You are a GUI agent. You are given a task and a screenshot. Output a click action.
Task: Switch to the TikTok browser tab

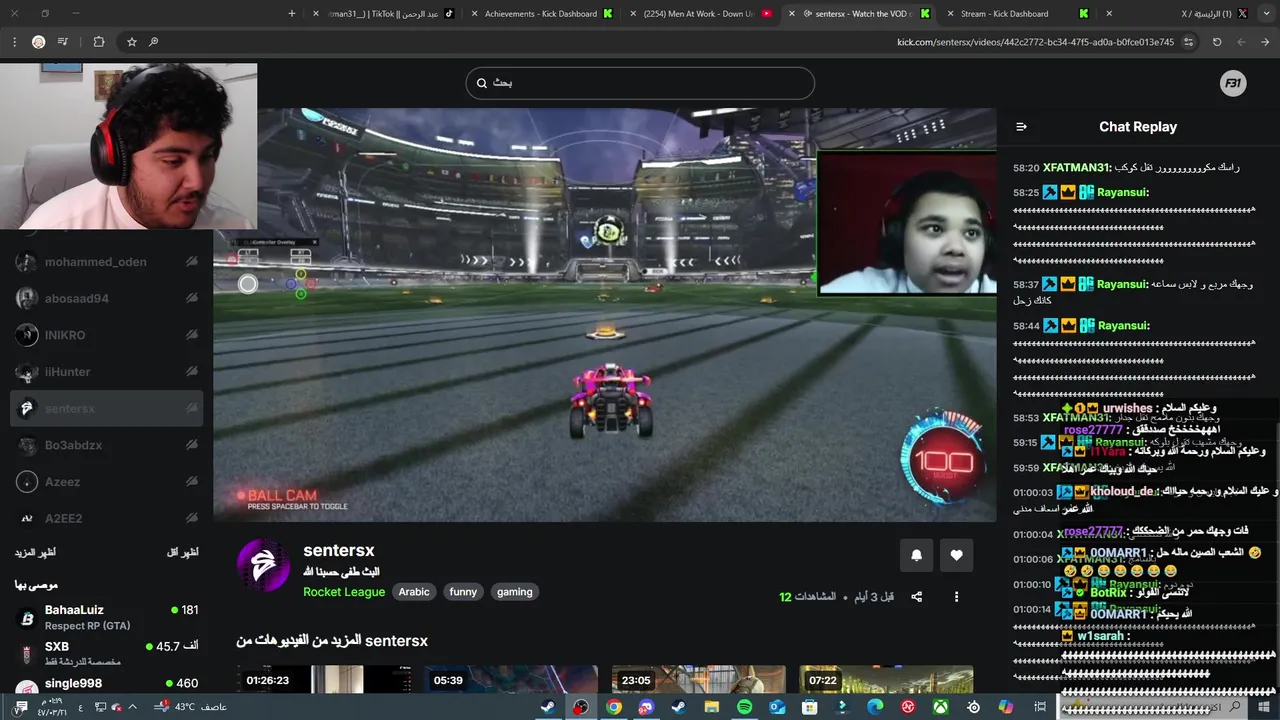tap(384, 14)
